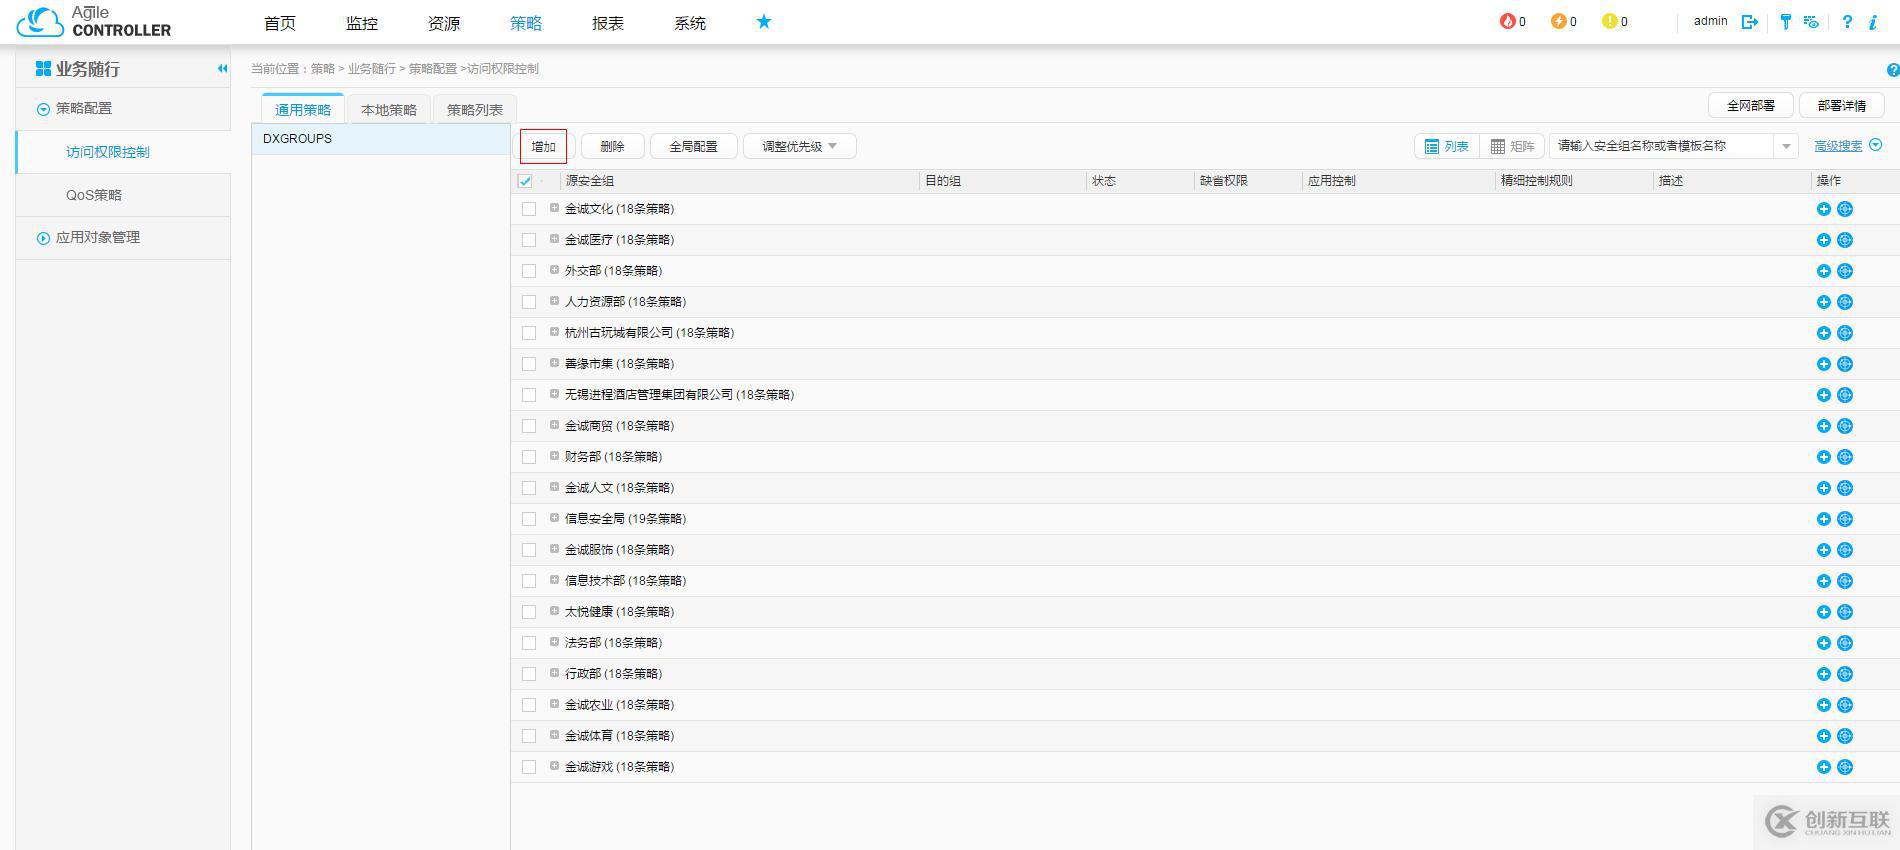This screenshot has height=850, width=1900.
Task: Click the logout arrow icon next to admin
Action: coord(1750,21)
